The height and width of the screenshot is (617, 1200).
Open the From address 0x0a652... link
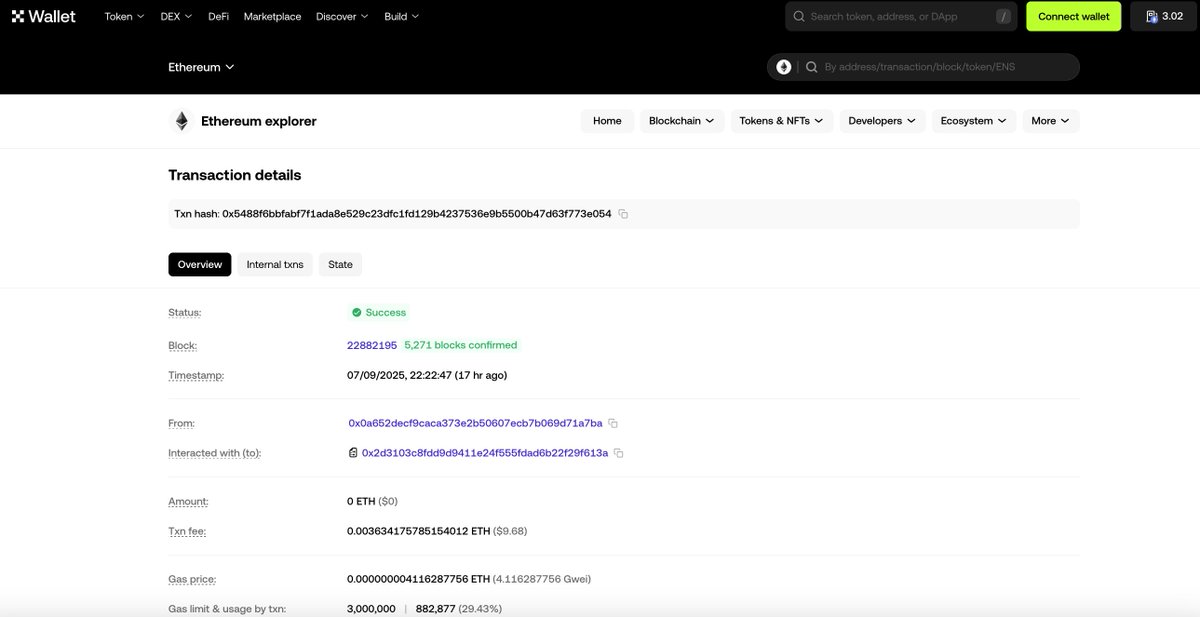[x=475, y=423]
